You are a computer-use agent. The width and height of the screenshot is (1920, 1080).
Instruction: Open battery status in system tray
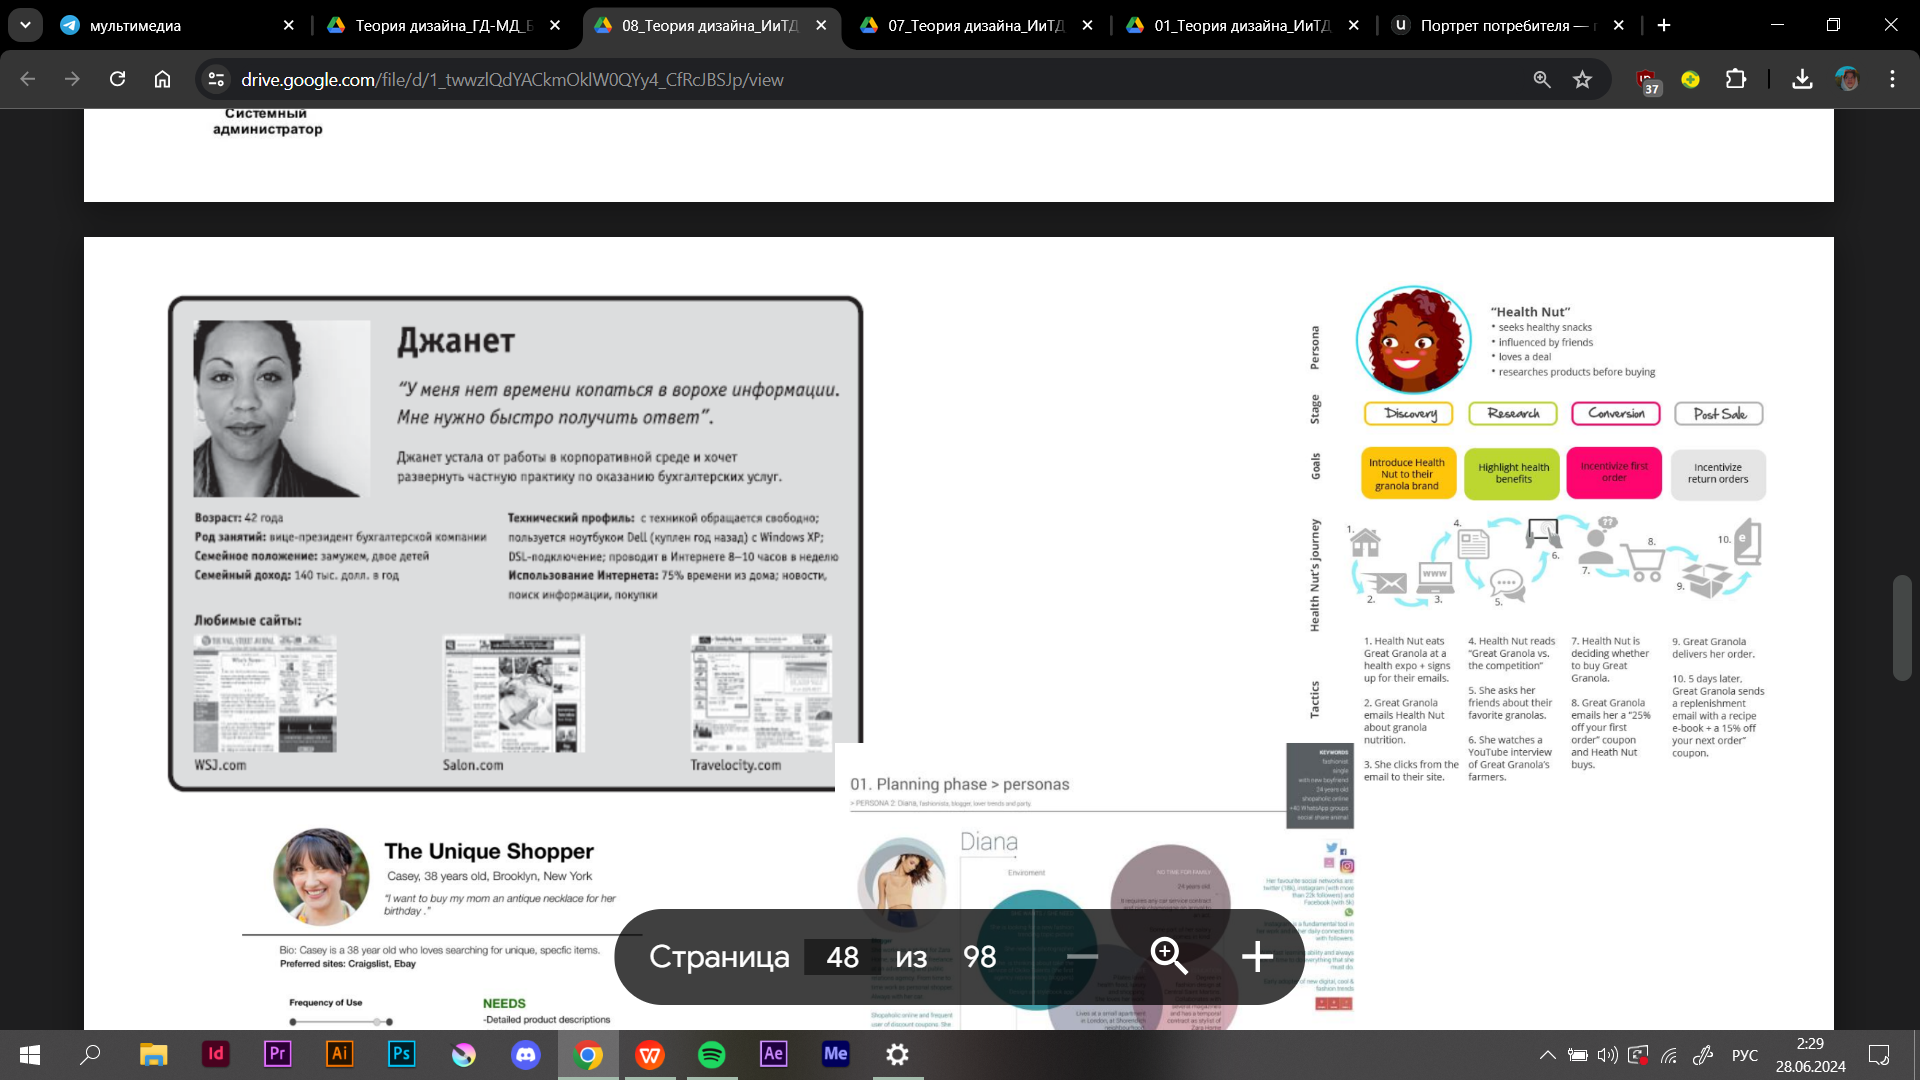coord(1577,1055)
